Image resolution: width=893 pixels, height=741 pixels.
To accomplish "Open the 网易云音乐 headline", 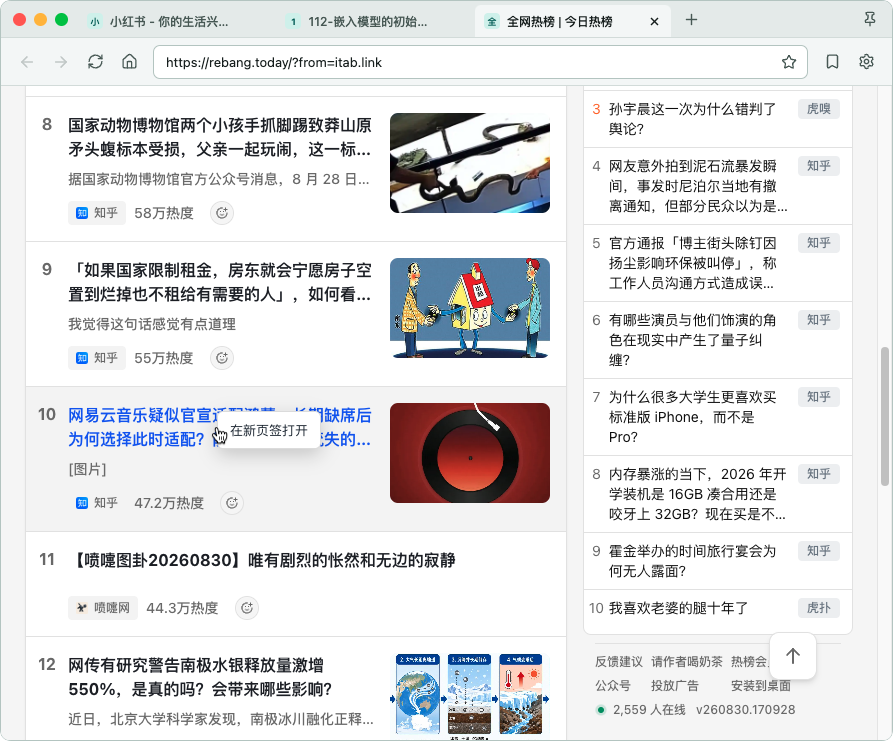I will (219, 427).
